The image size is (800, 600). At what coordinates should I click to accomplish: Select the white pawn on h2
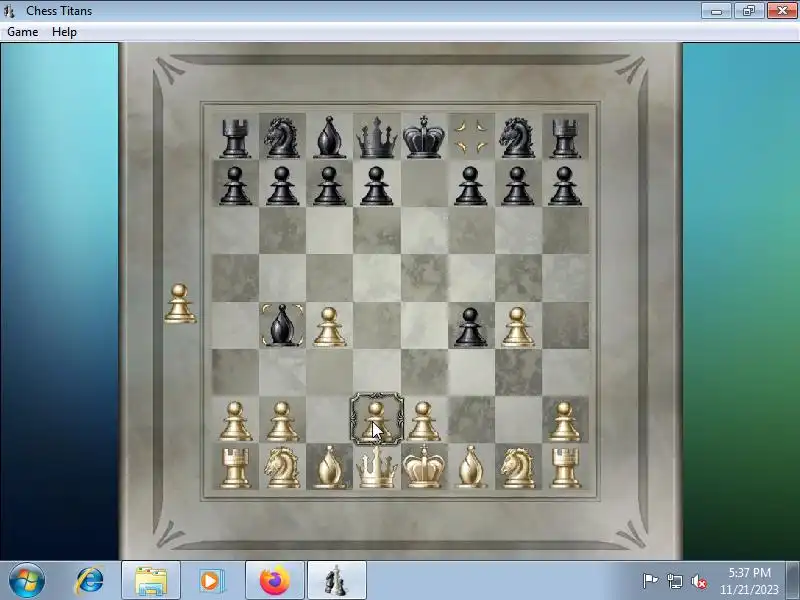[565, 421]
